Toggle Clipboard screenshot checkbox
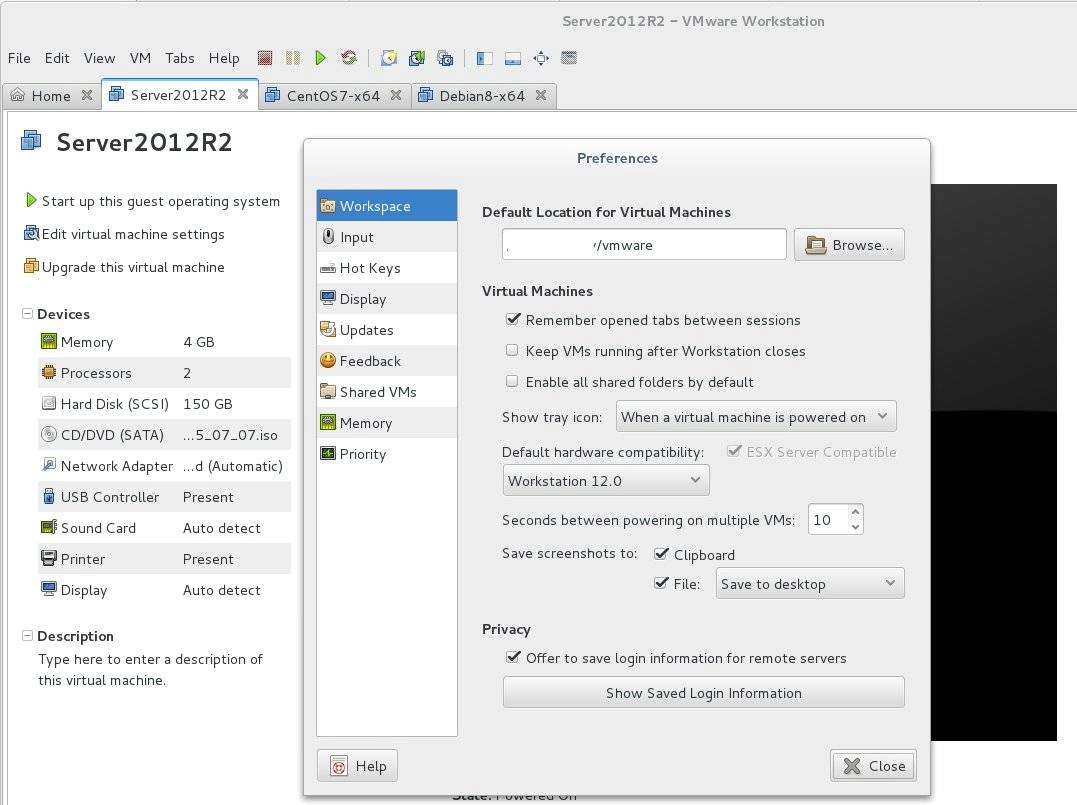Viewport: 1077px width, 805px height. pos(661,554)
